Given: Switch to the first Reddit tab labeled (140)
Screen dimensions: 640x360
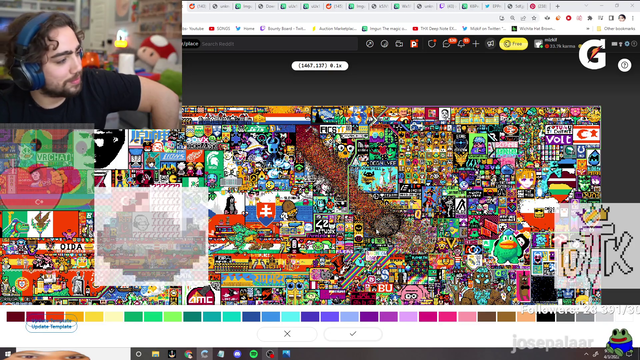Looking at the screenshot, I should (x=199, y=6).
